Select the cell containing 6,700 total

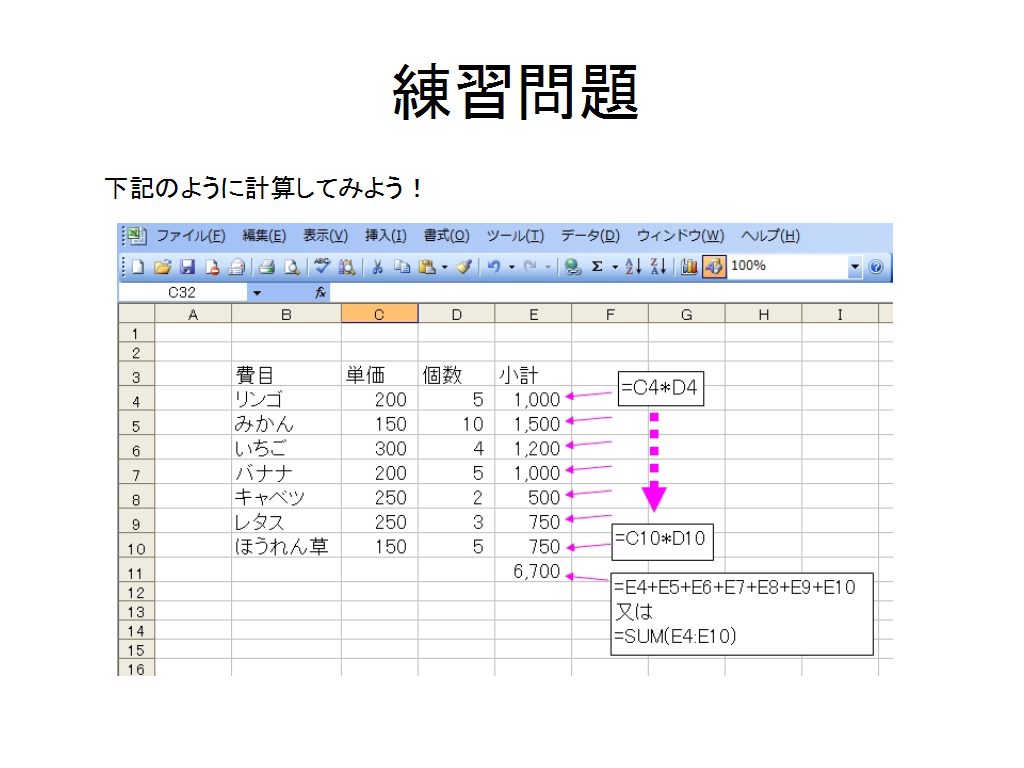pos(533,572)
